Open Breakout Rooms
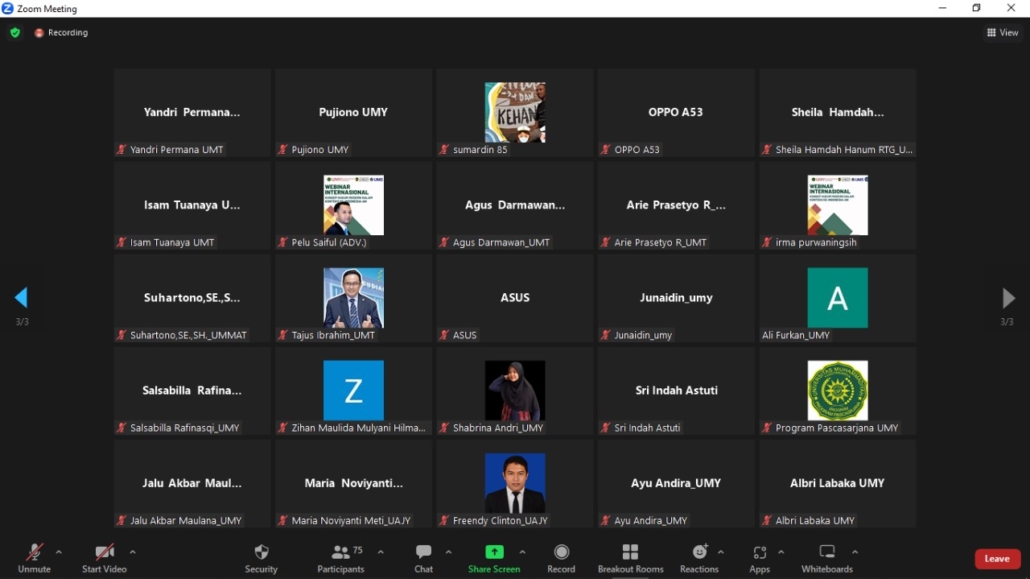 [x=630, y=553]
